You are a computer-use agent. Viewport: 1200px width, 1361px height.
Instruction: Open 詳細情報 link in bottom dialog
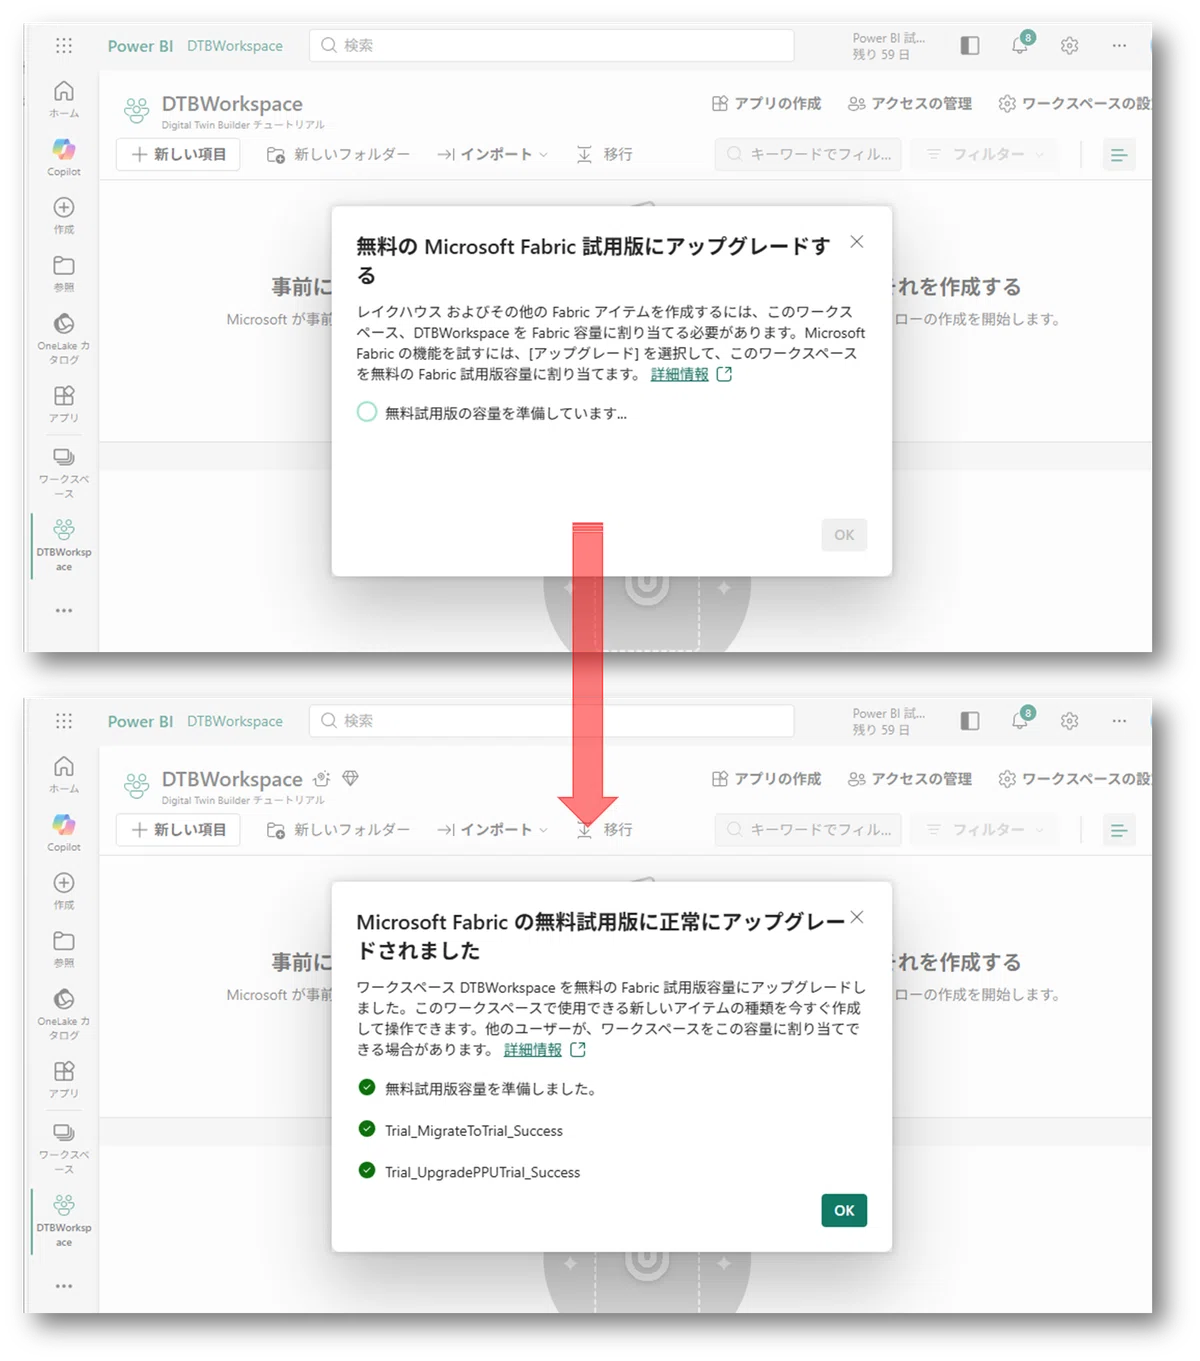tap(533, 1050)
